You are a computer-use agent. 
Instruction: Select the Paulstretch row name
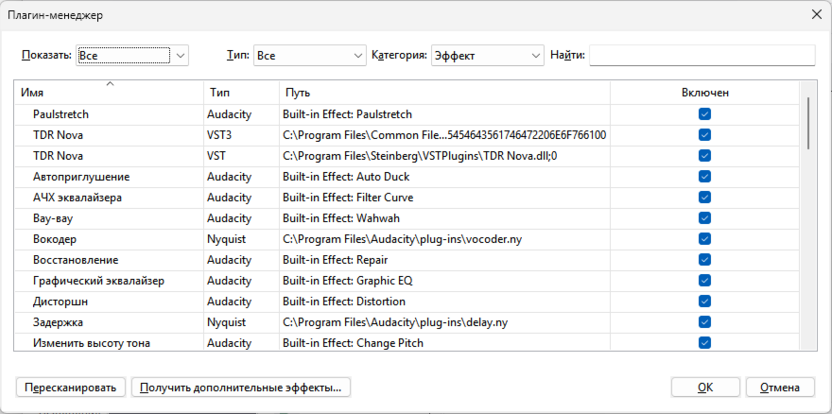click(61, 114)
